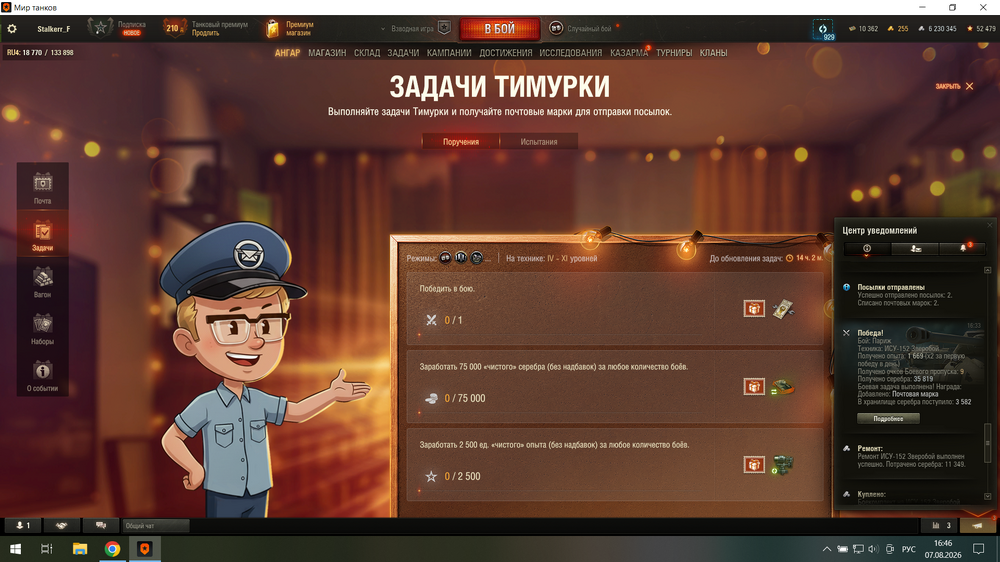Open the game settings gear icon

pos(12,29)
